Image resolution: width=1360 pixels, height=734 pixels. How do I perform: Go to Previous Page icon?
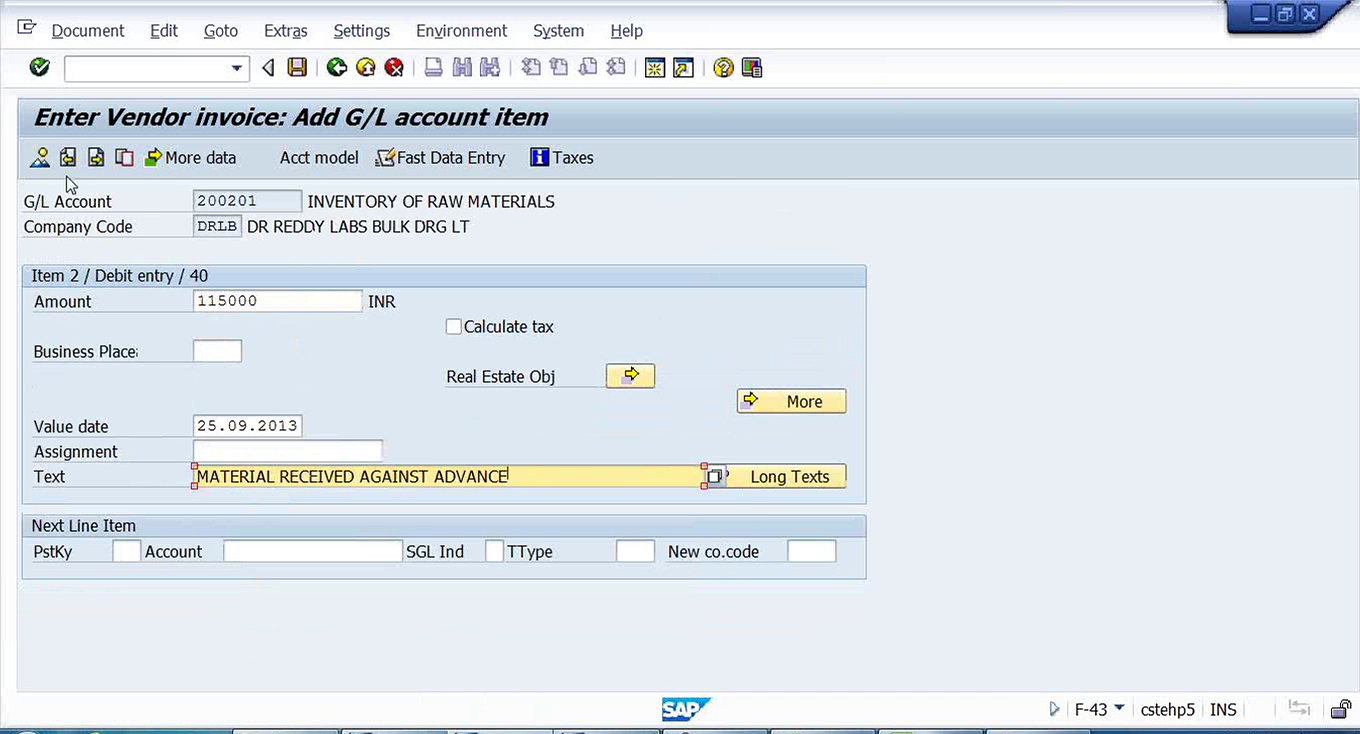pos(559,67)
